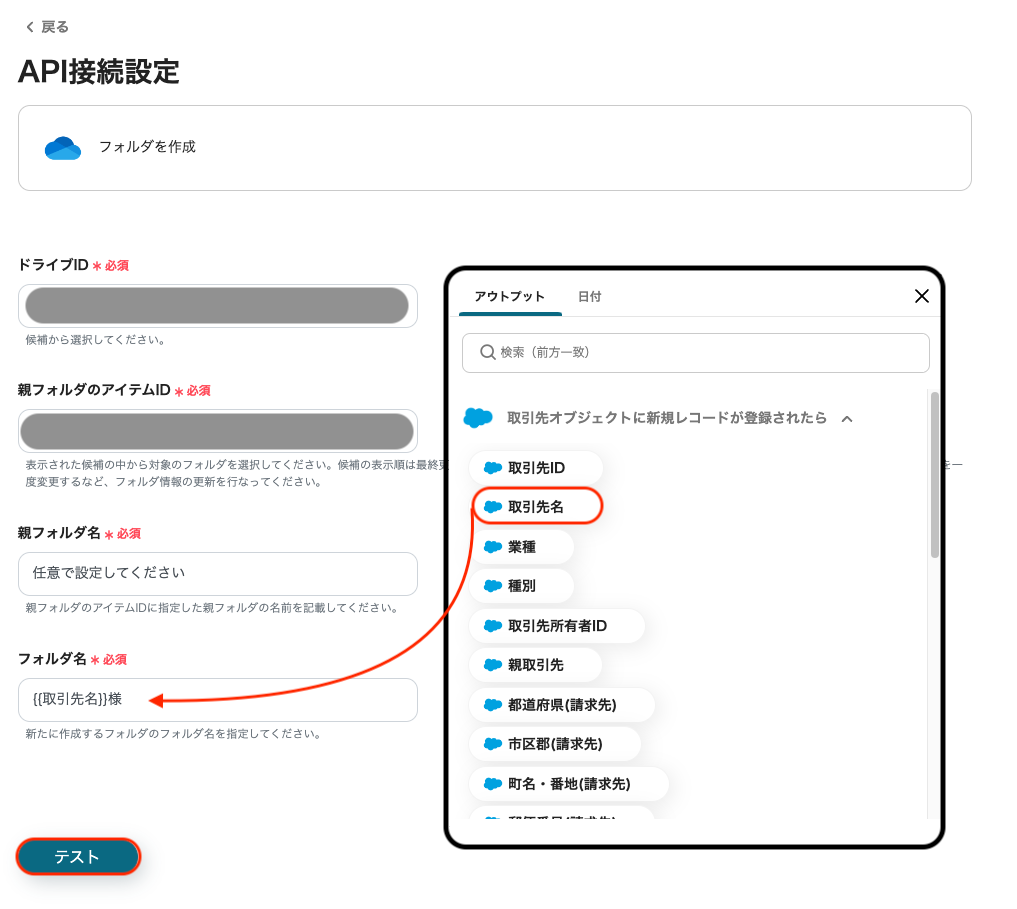This screenshot has width=1017, height=909.
Task: Click the ドライブID label
Action: pos(53,265)
